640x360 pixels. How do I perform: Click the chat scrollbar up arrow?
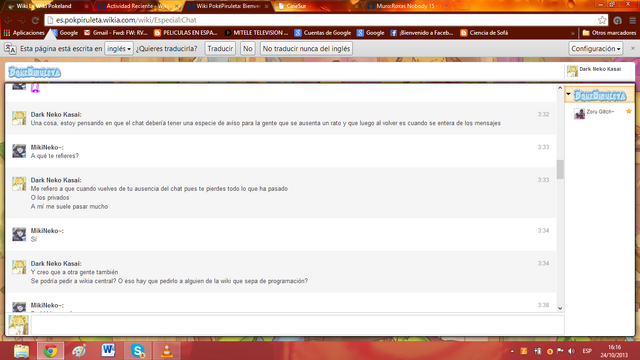pyautogui.click(x=560, y=88)
